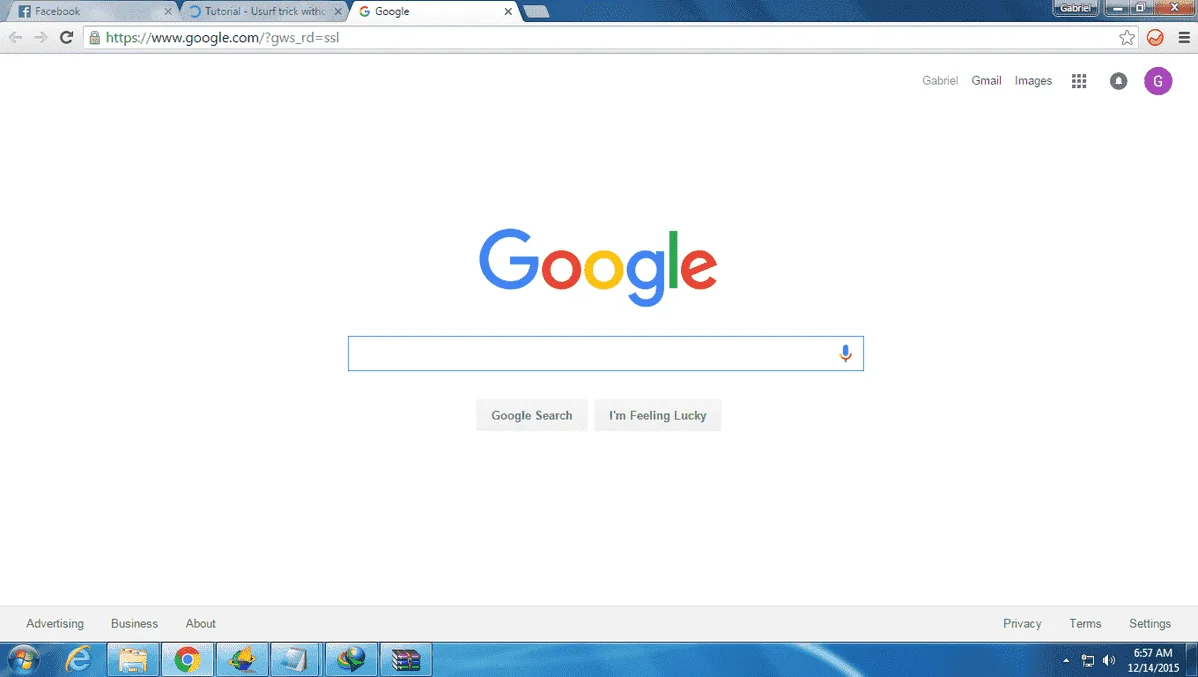Start voice search with the microphone
Screen dimensions: 1198x677
pos(845,353)
